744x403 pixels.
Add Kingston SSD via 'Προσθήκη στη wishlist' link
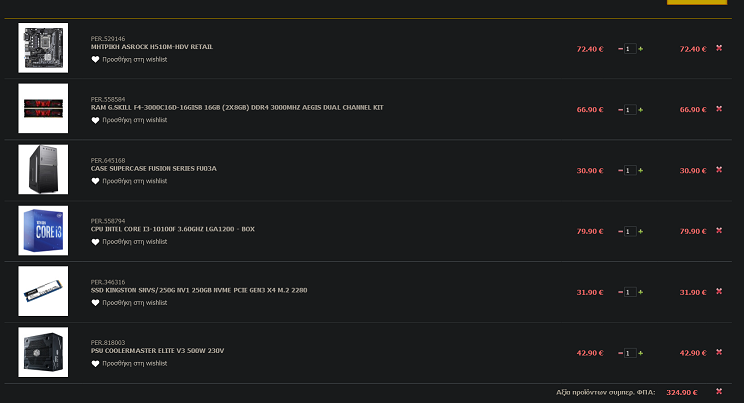coord(135,302)
